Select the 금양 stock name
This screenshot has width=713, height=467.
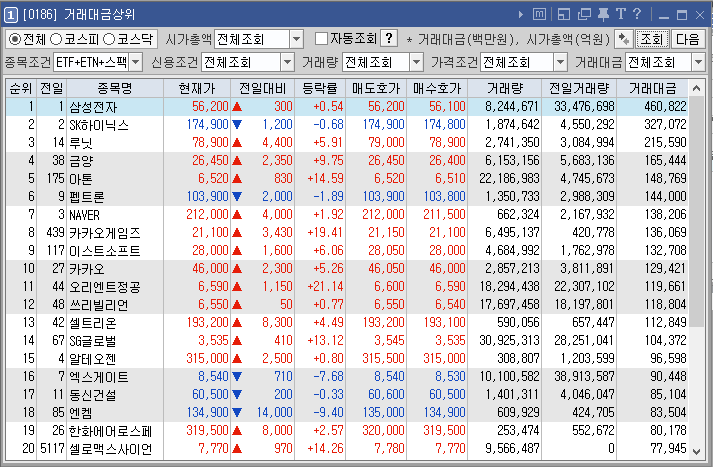tap(81, 161)
